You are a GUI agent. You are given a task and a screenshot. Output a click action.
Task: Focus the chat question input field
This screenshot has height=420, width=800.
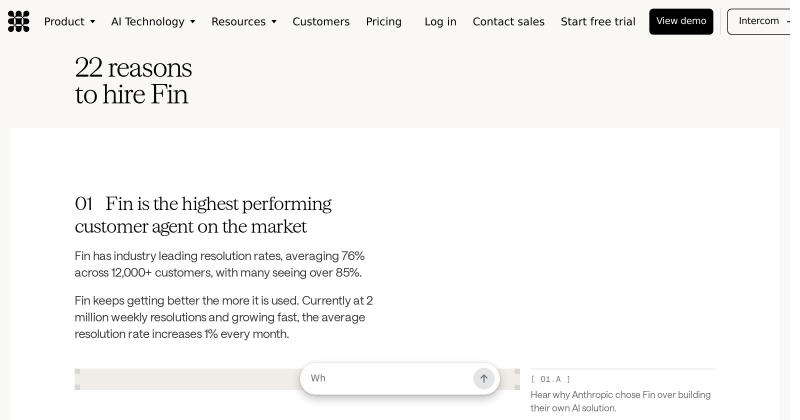point(390,379)
